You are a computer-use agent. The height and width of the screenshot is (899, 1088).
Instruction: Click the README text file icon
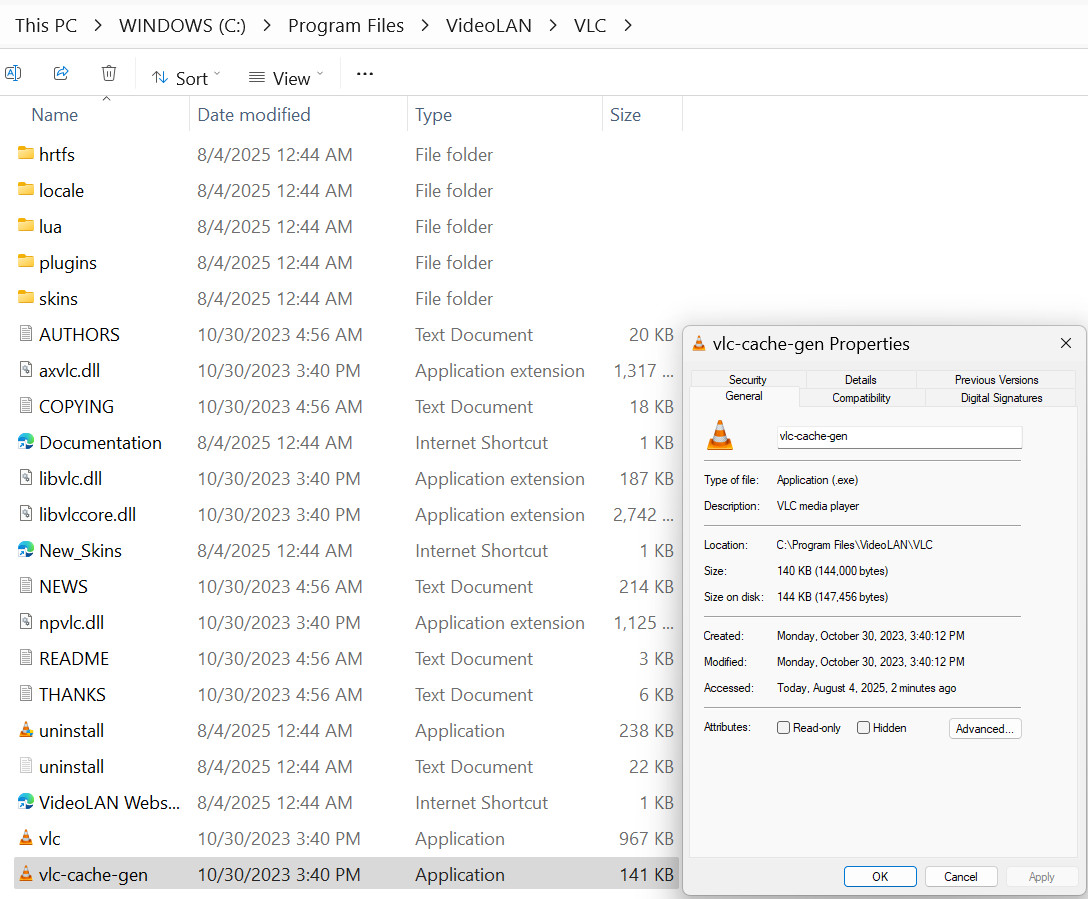point(26,658)
